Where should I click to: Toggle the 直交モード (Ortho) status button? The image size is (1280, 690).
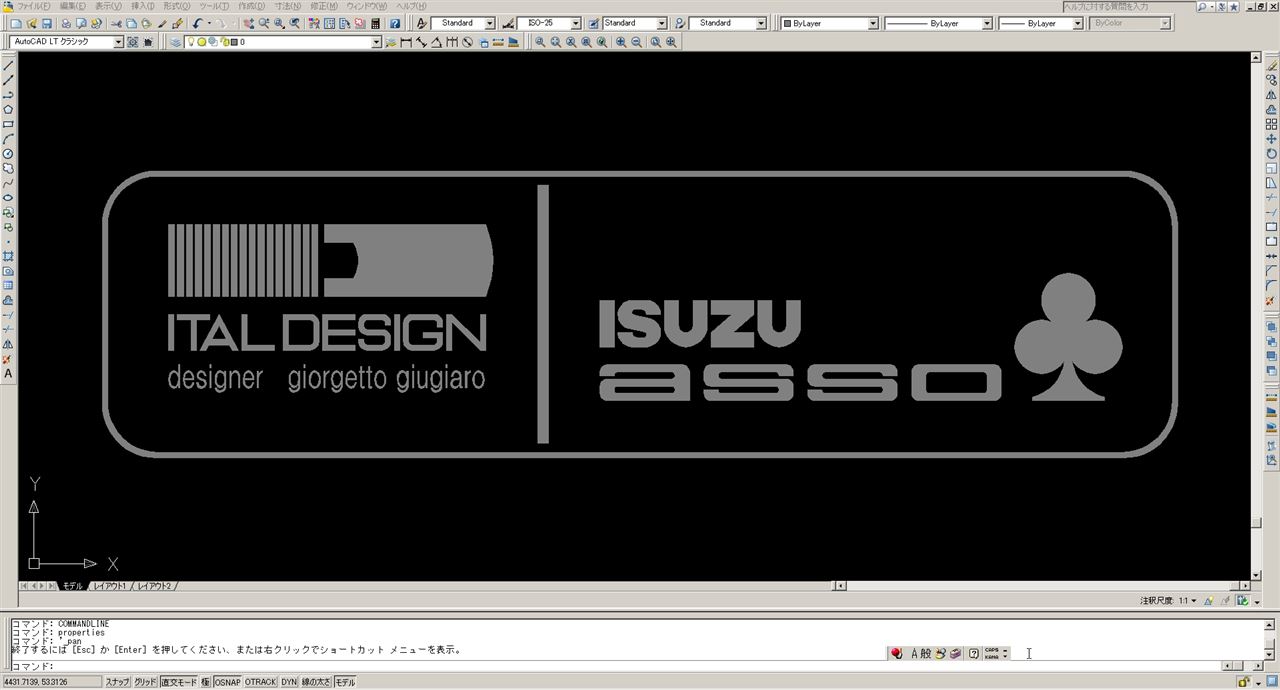tap(179, 682)
